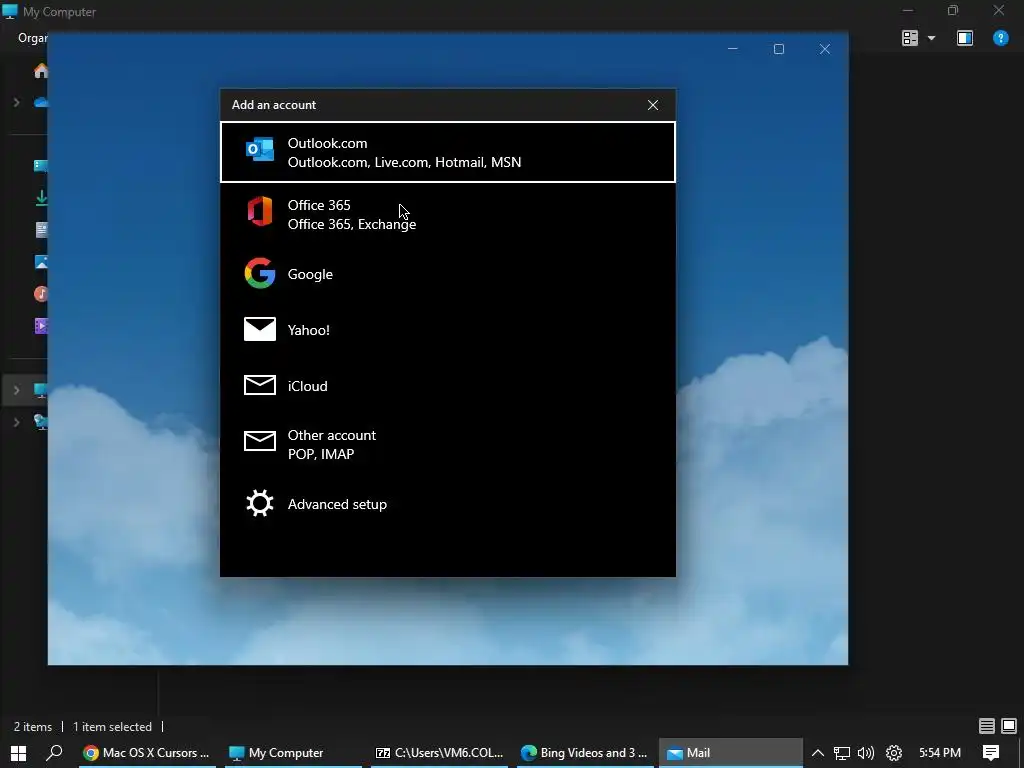Expand the This PC tree node
This screenshot has width=1024, height=768.
(x=16, y=390)
